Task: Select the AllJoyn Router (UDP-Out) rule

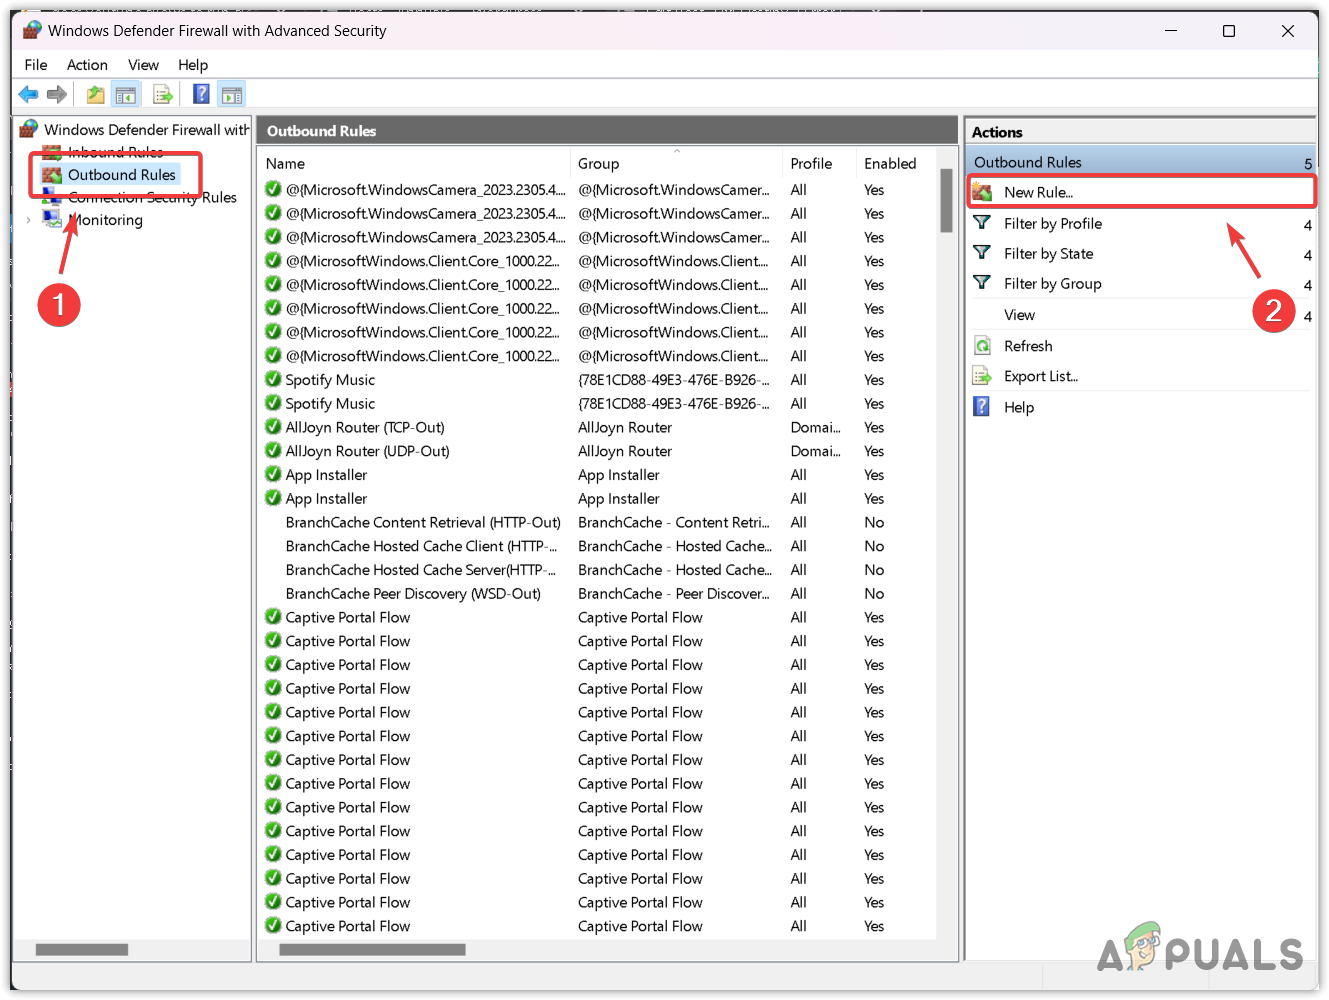Action: point(367,451)
